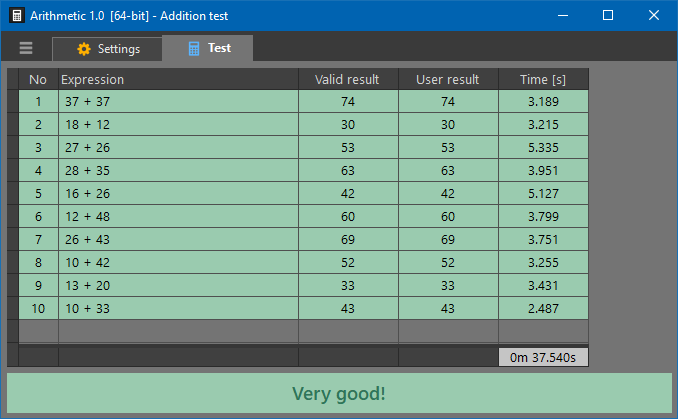Click the Expression column header
678x419 pixels.
[x=178, y=79]
